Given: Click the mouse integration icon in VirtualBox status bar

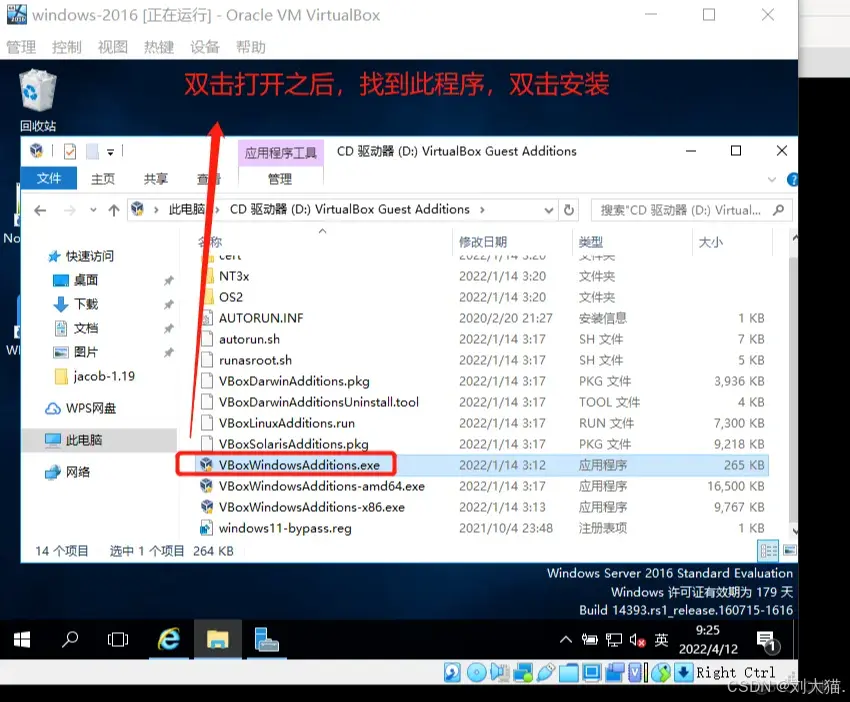Looking at the screenshot, I should tap(661, 673).
